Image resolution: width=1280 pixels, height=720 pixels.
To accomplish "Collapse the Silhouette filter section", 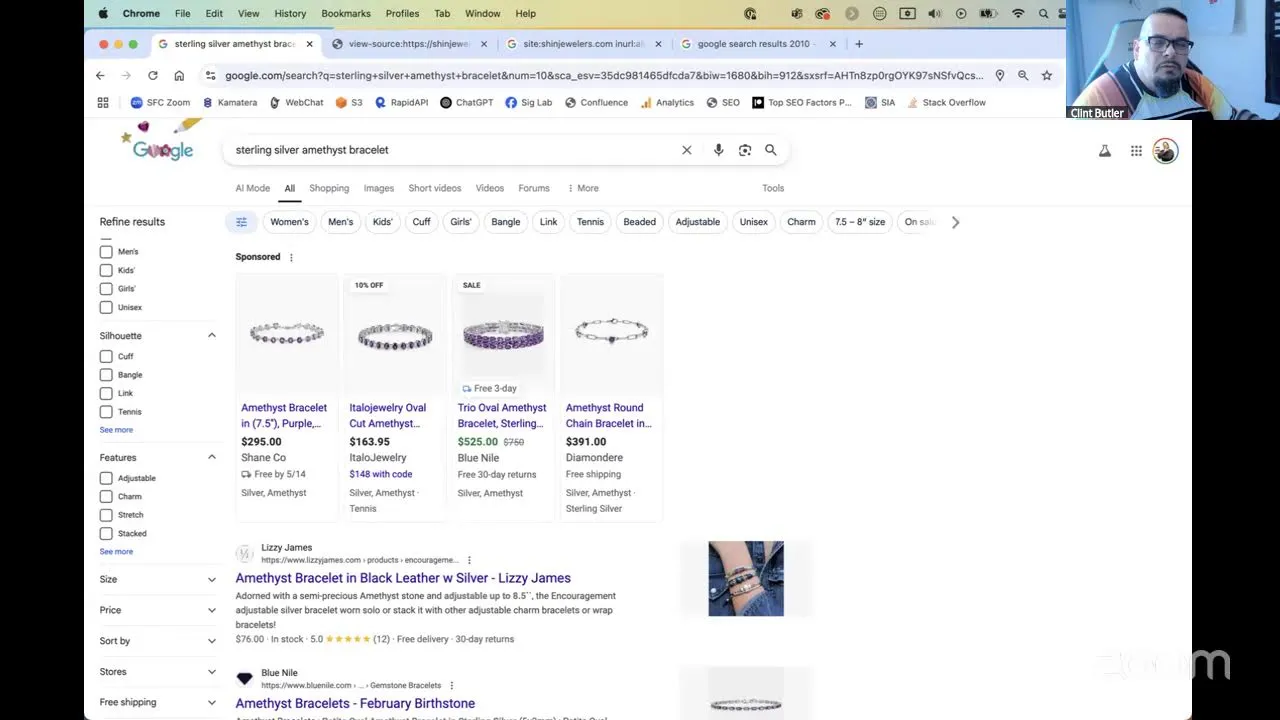I will 212,336.
